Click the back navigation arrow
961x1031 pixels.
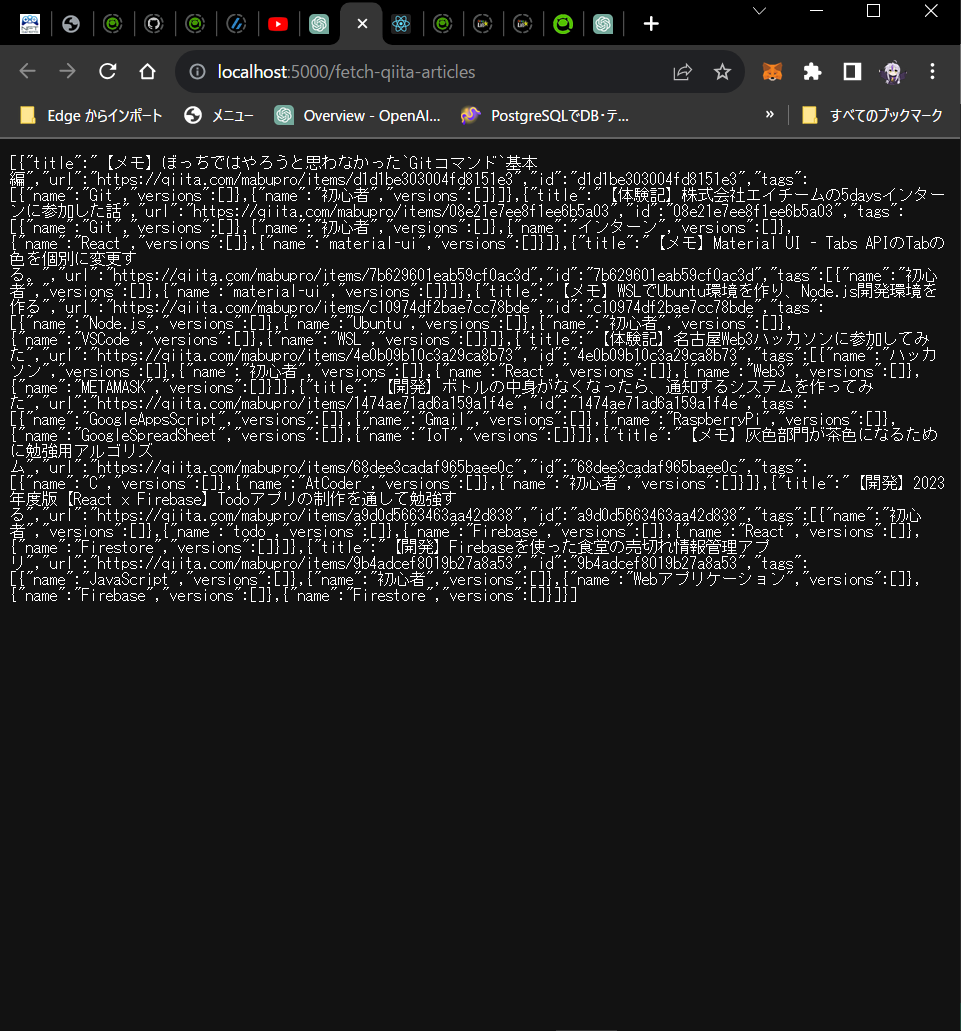tap(27, 72)
